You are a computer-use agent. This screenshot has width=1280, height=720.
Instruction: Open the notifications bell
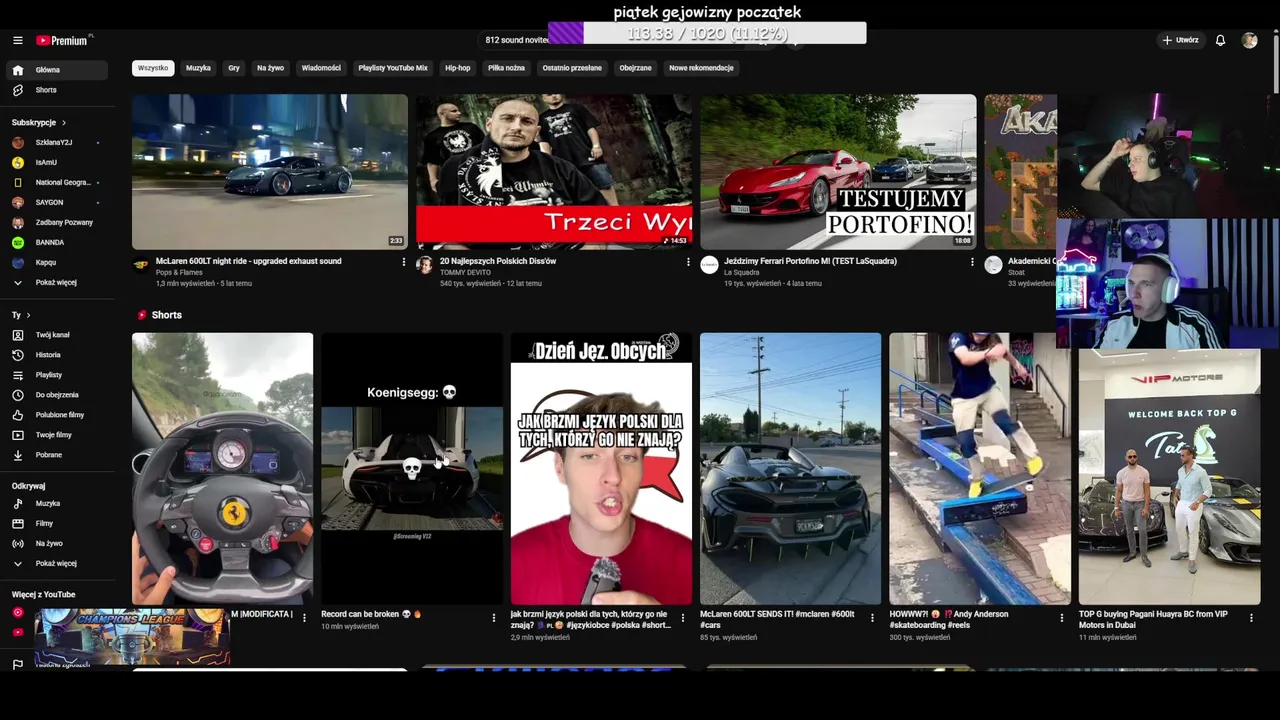[x=1220, y=40]
